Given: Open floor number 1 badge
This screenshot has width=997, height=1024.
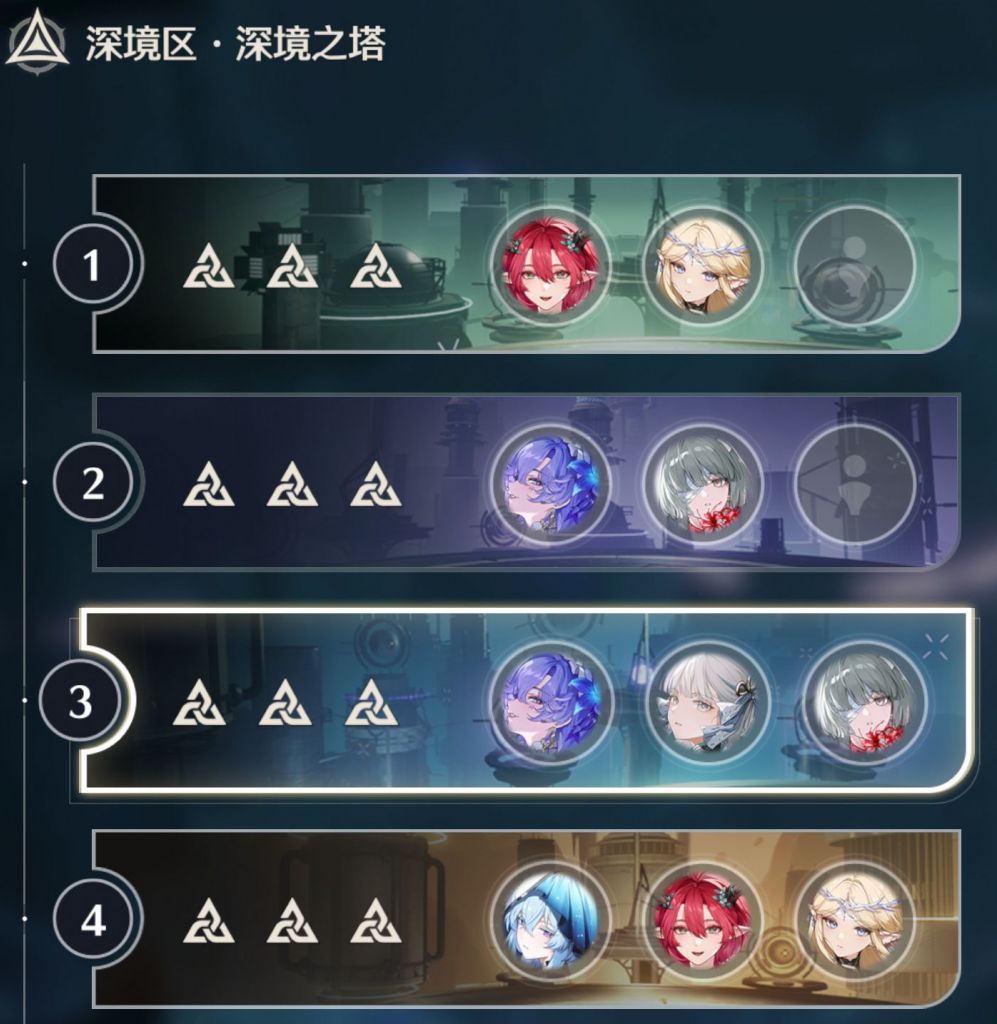Looking at the screenshot, I should [93, 265].
